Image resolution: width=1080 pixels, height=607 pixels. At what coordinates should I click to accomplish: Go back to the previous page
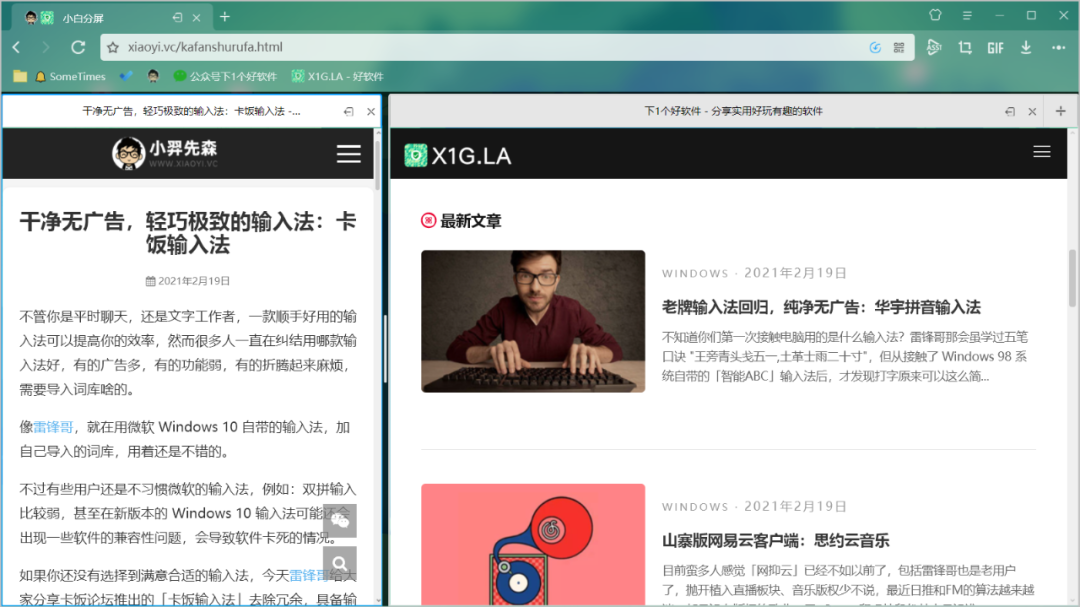click(17, 47)
